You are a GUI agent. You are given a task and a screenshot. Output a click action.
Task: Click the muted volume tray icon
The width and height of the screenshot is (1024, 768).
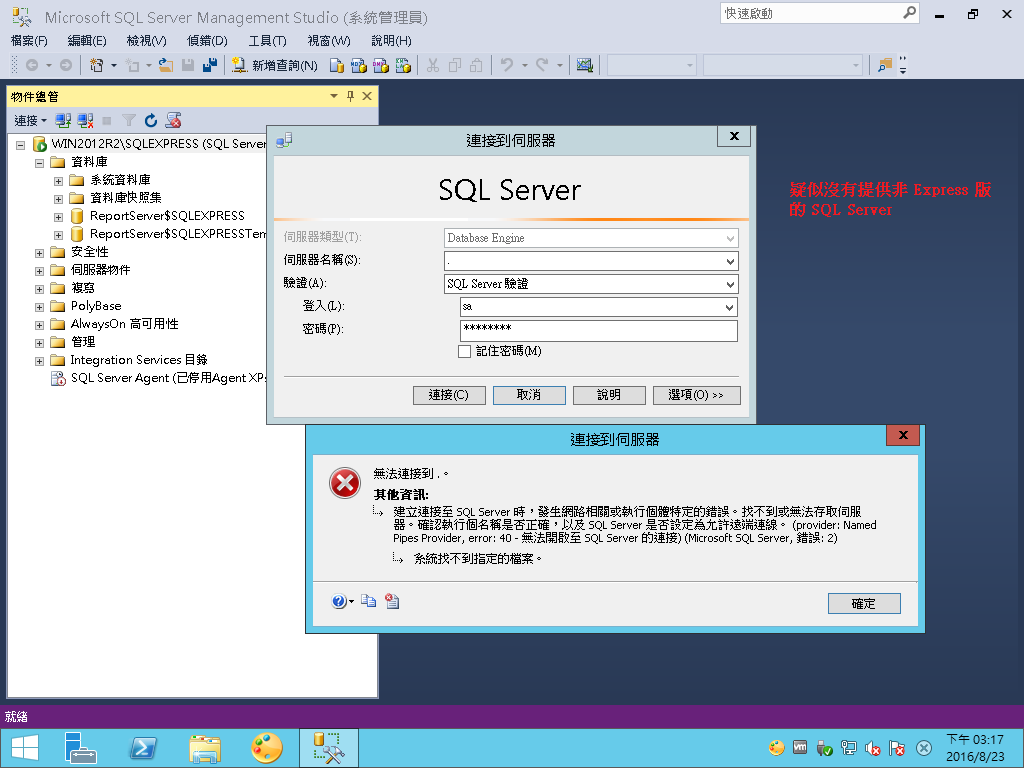(872, 748)
